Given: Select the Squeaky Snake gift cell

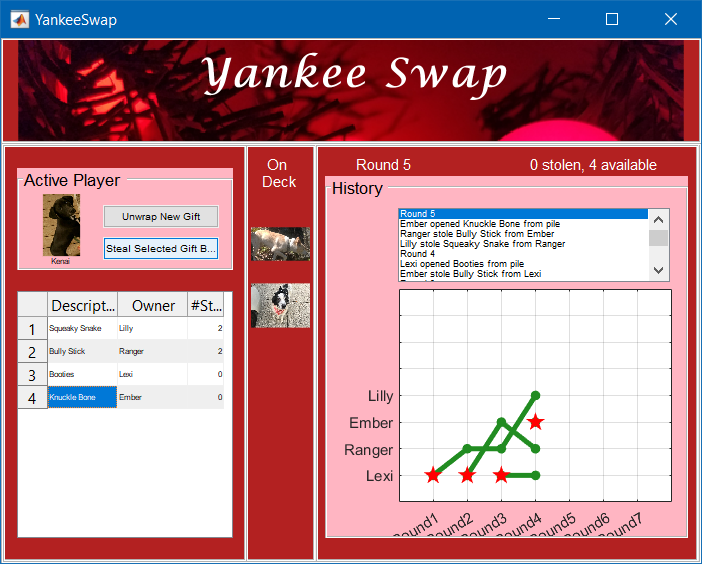Looking at the screenshot, I should pos(82,328).
